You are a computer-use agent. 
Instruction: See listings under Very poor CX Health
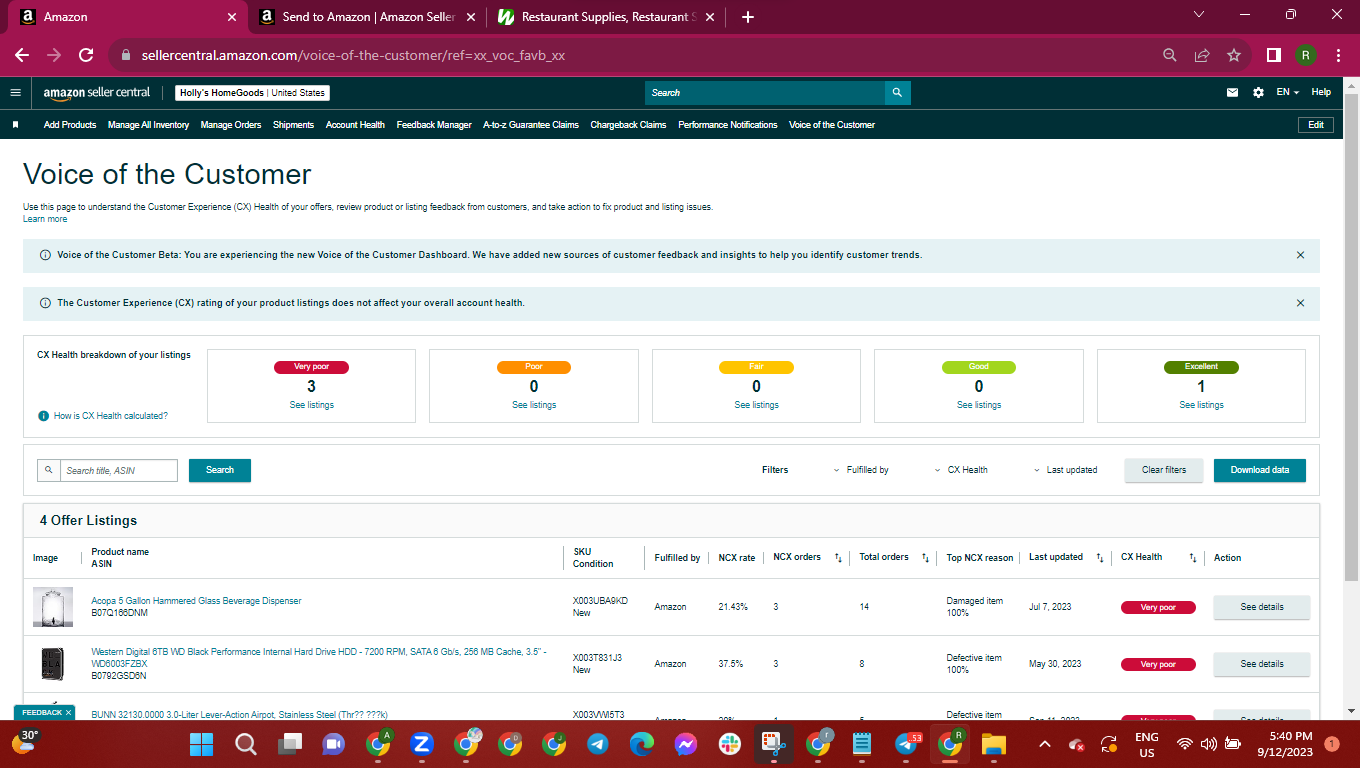click(312, 405)
